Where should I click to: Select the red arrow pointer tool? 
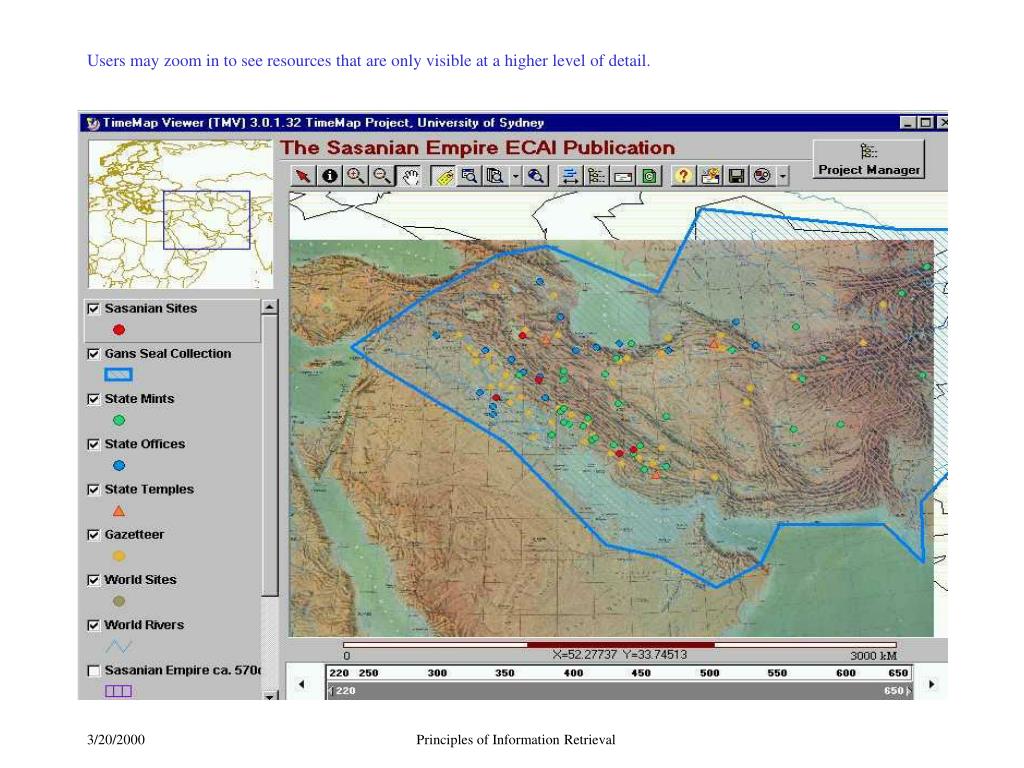303,176
